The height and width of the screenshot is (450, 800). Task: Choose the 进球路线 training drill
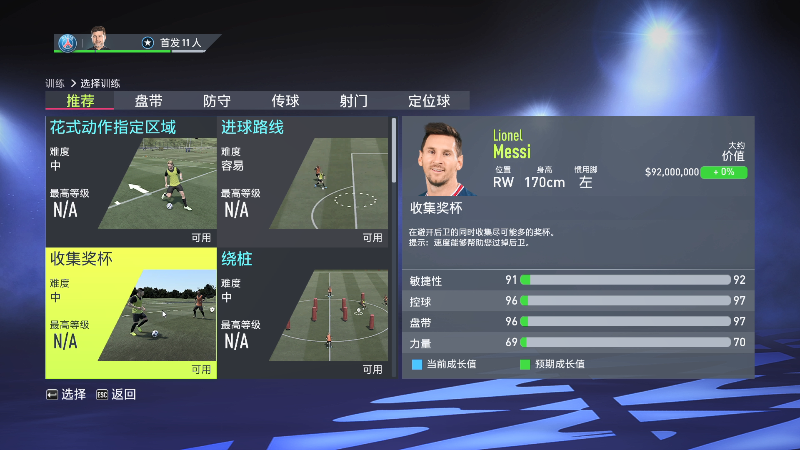(303, 181)
